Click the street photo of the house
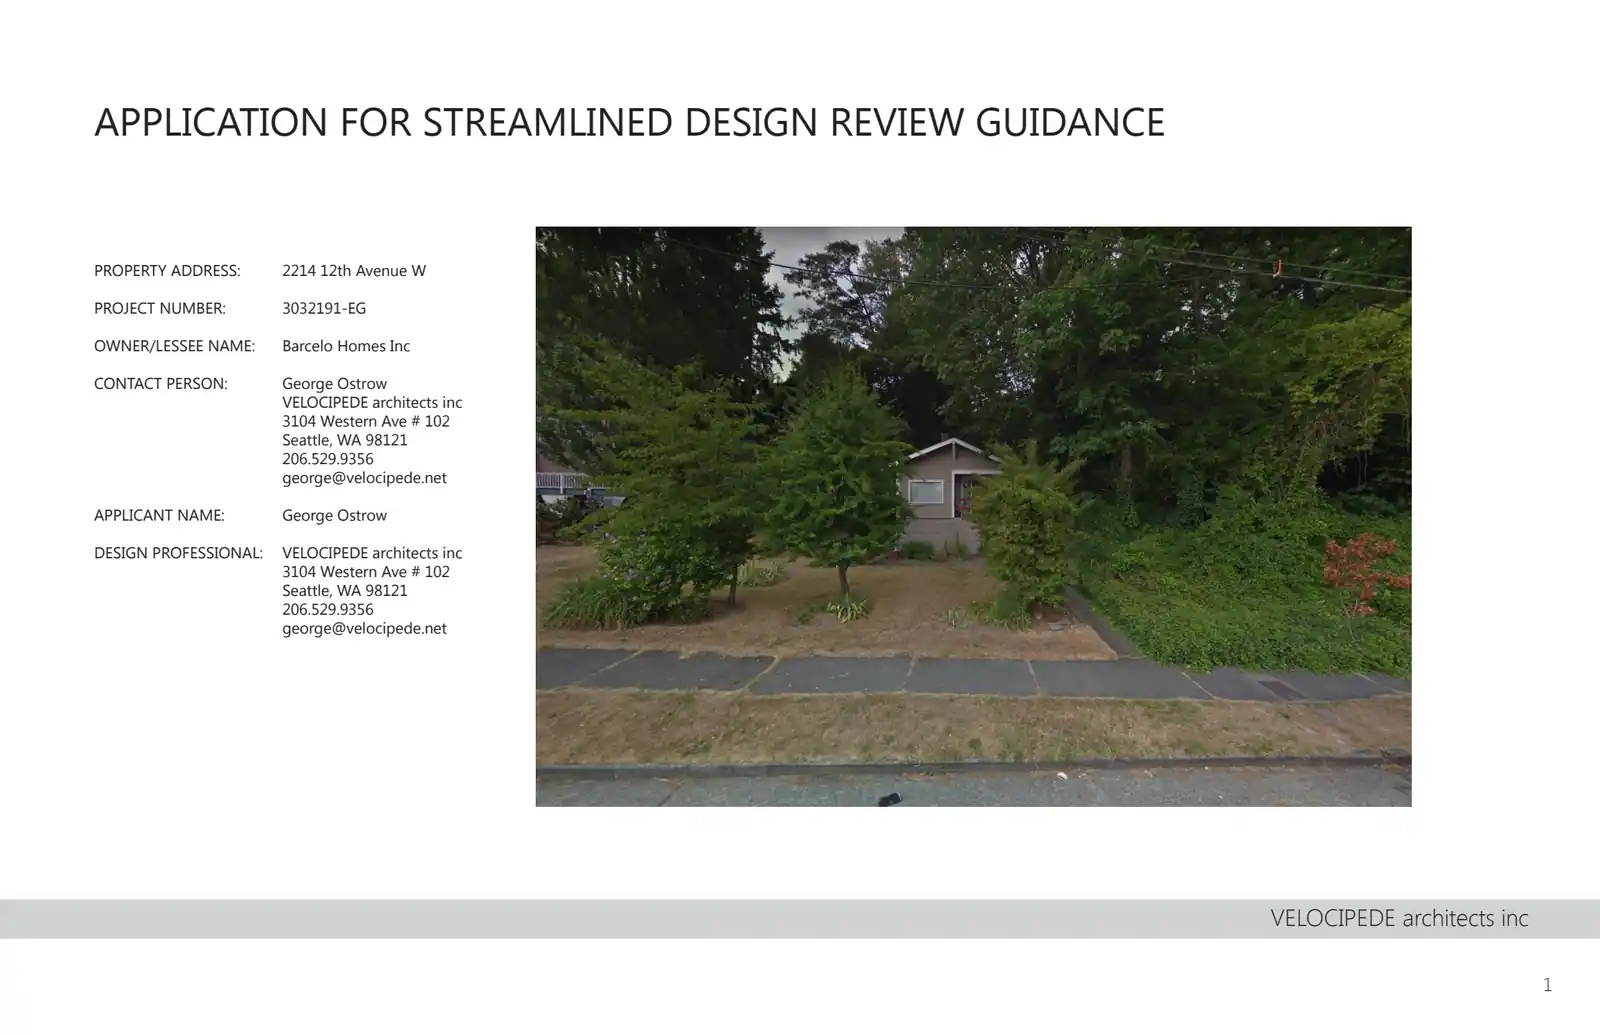The width and height of the screenshot is (1600, 1035). coord(973,516)
